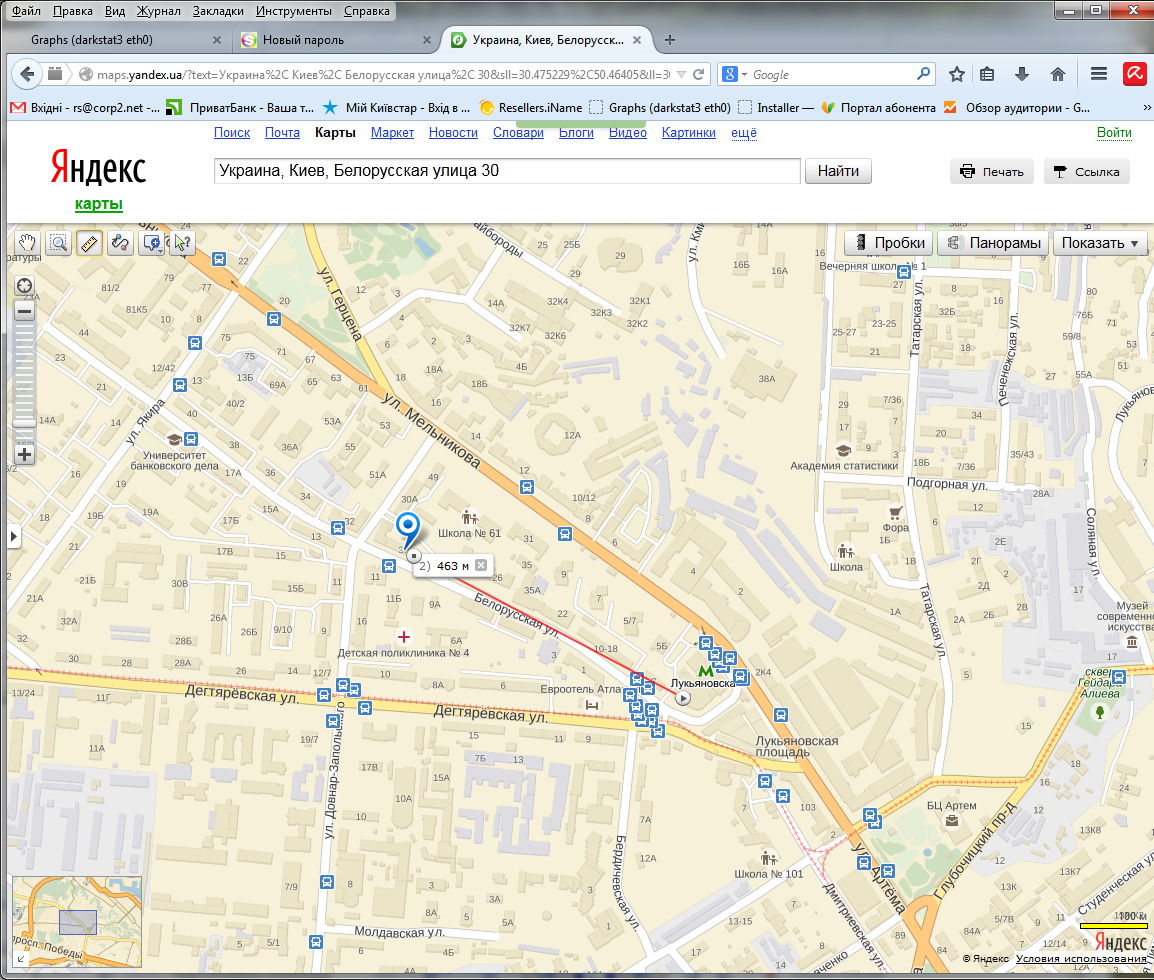Open the Картинки link

(688, 132)
